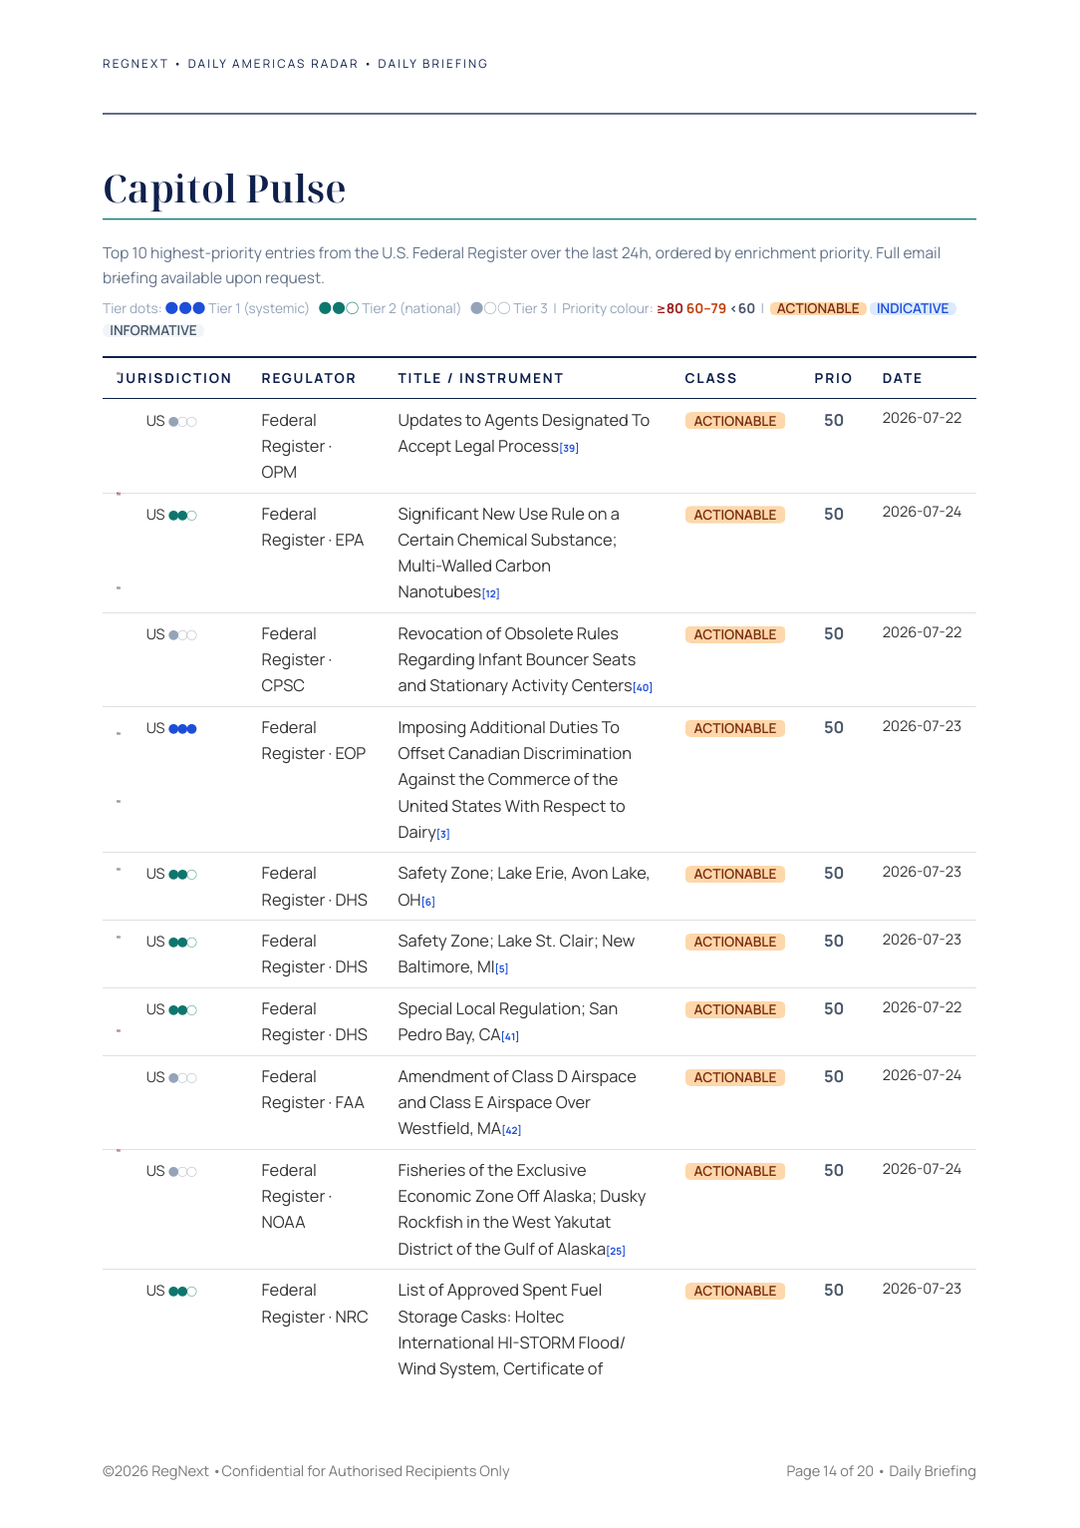Click tier dots in the EPA row
The width and height of the screenshot is (1080, 1528).
[x=183, y=516]
